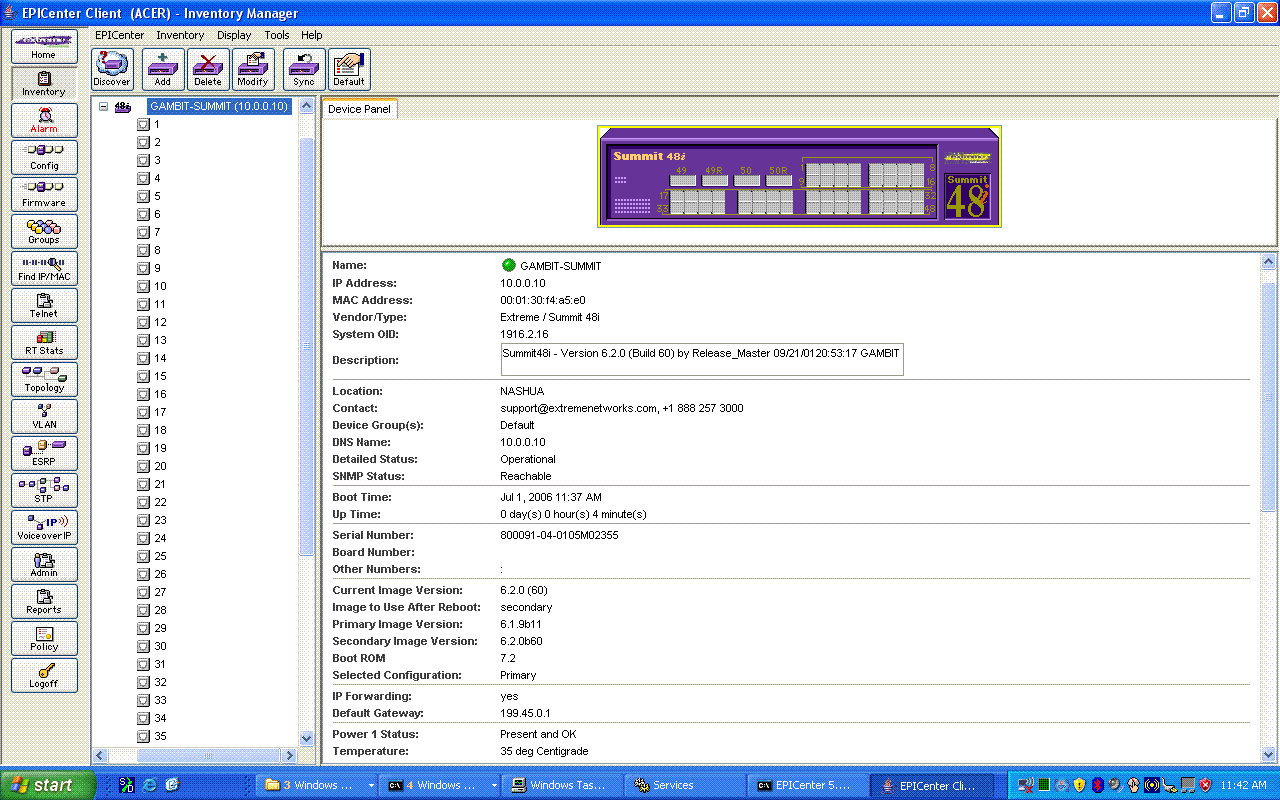
Task: Select GAMBIT-SUMMIT (10.0.0.10) in tree
Action: pos(219,106)
